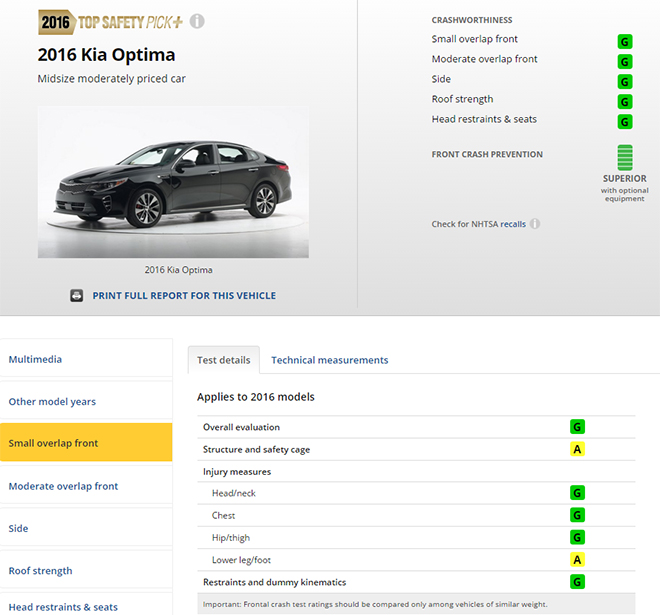660x615 pixels.
Task: Click the printer icon for full report
Action: [77, 296]
